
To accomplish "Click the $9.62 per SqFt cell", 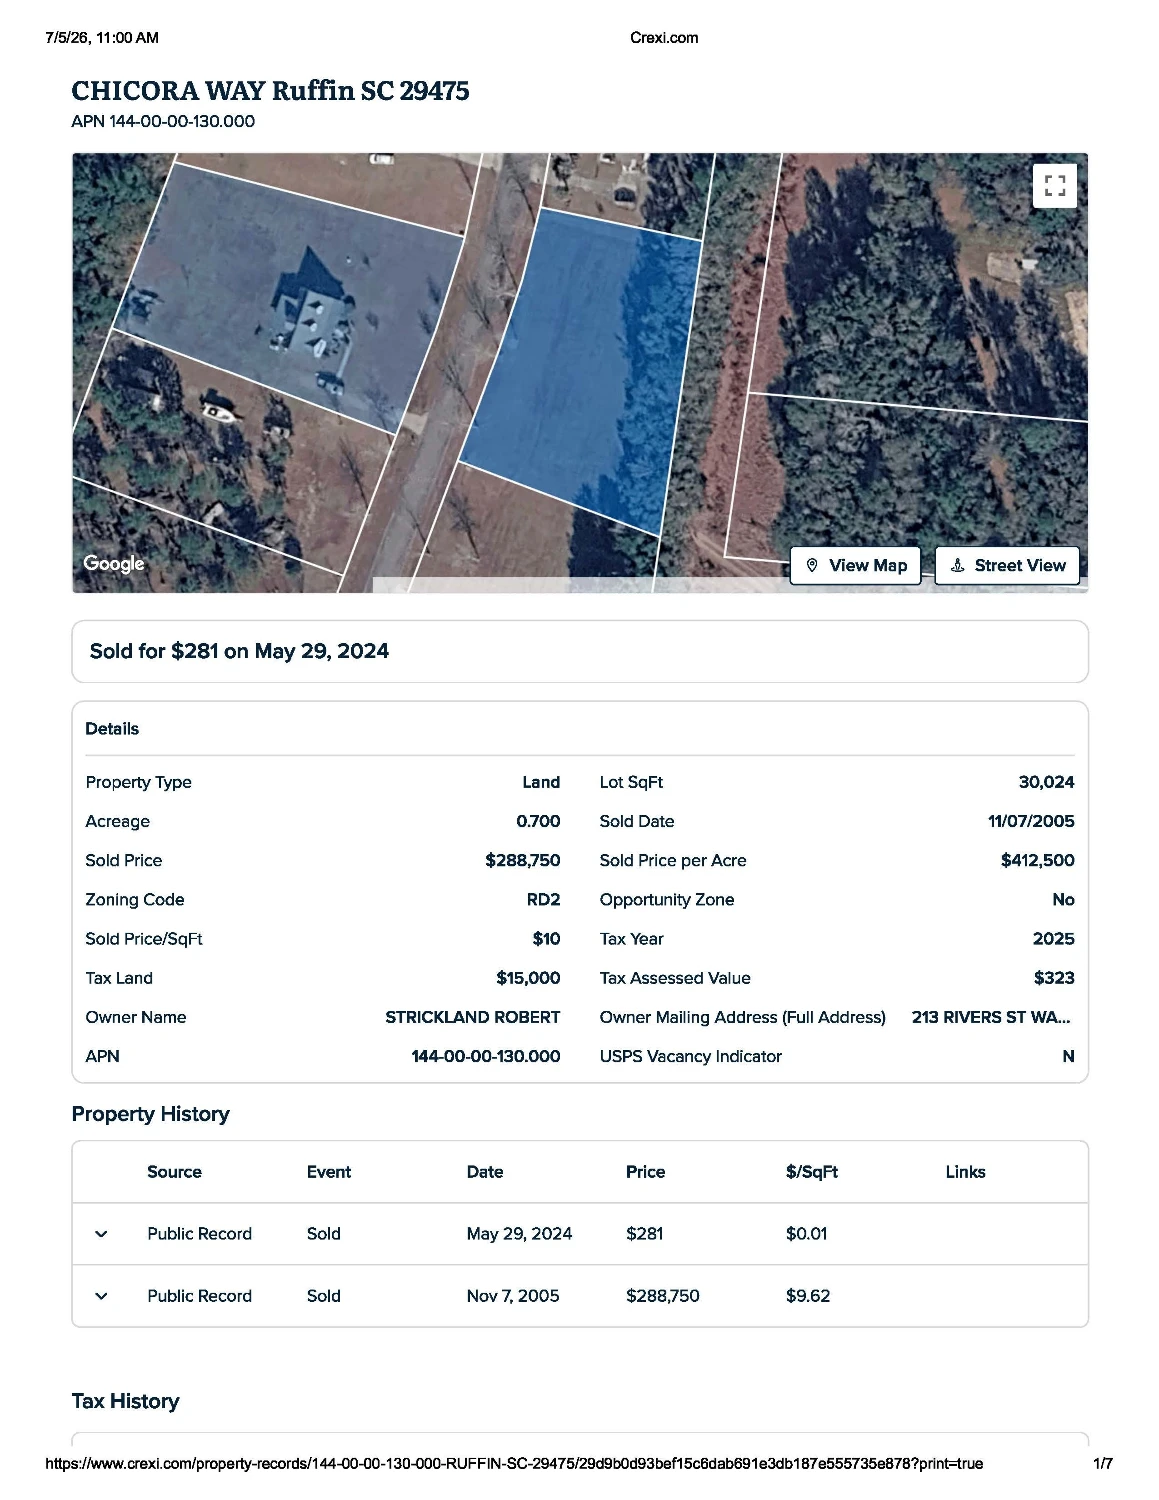I will click(808, 1296).
